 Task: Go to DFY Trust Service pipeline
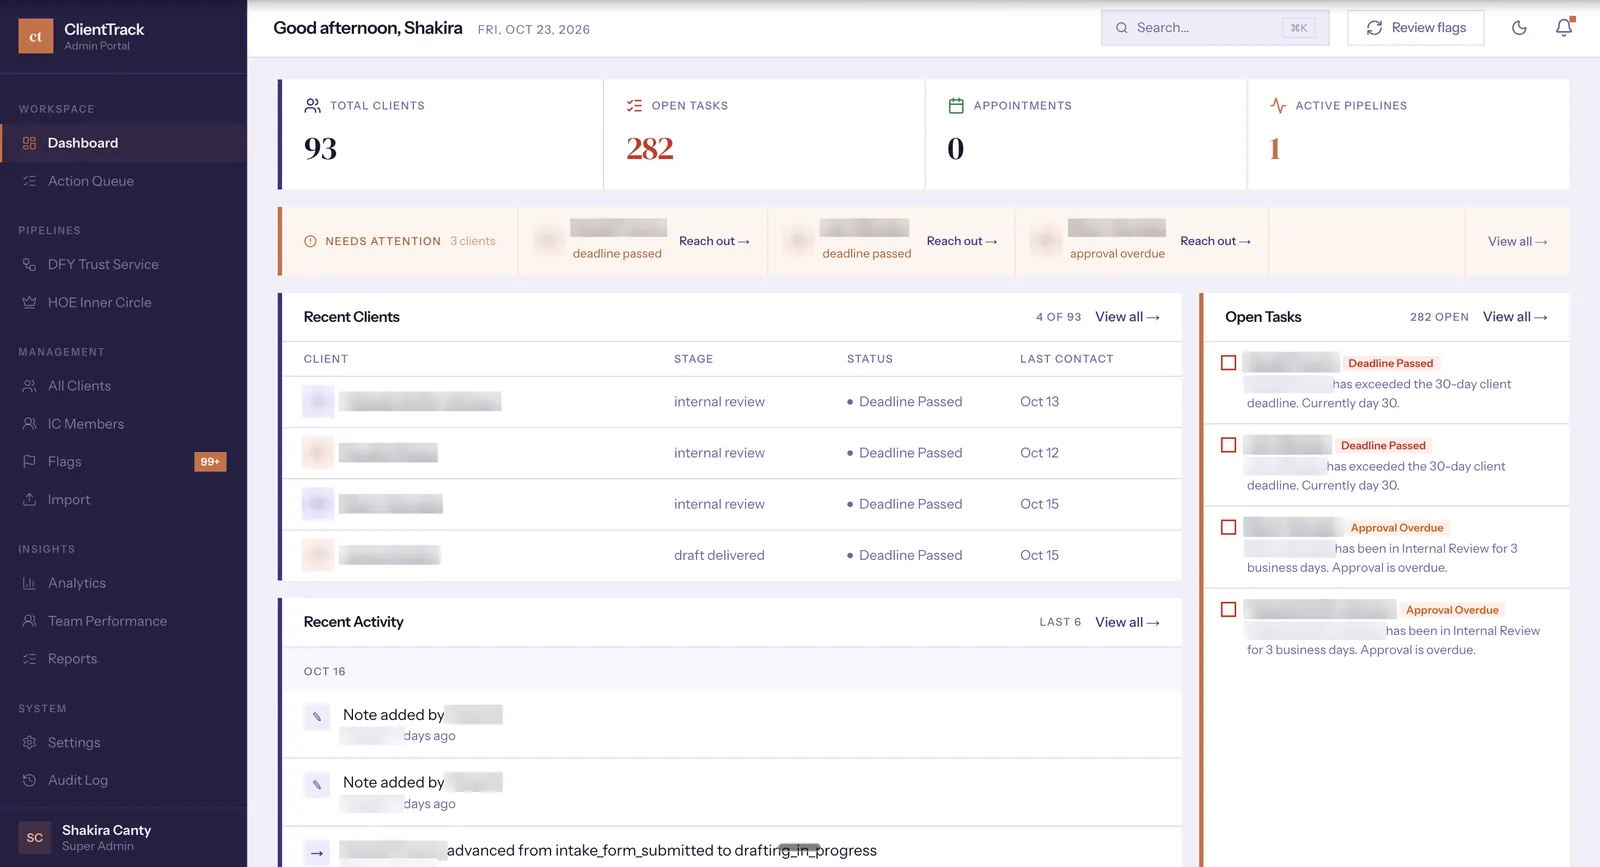pos(124,264)
